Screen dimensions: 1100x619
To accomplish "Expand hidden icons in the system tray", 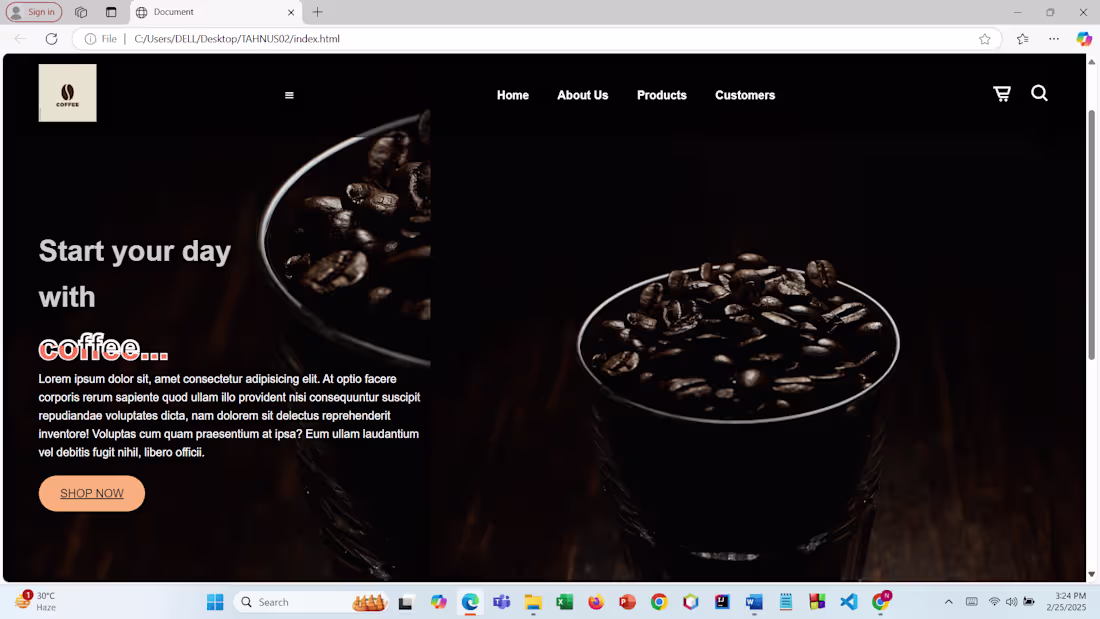I will [x=948, y=601].
